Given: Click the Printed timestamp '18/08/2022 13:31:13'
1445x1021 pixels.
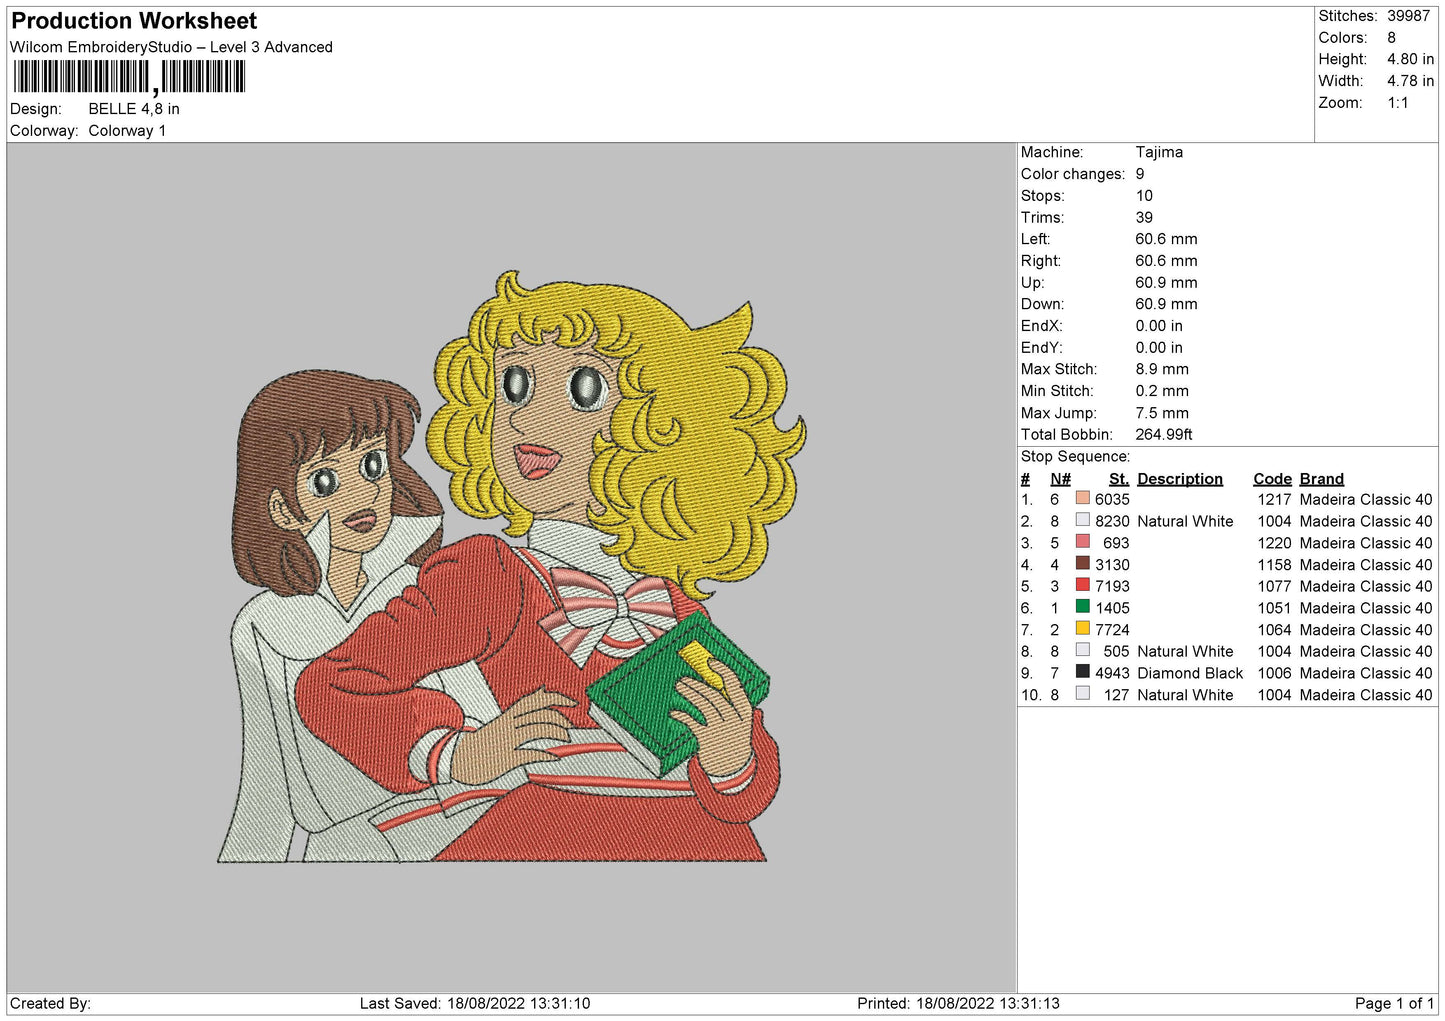Looking at the screenshot, I should [988, 1003].
